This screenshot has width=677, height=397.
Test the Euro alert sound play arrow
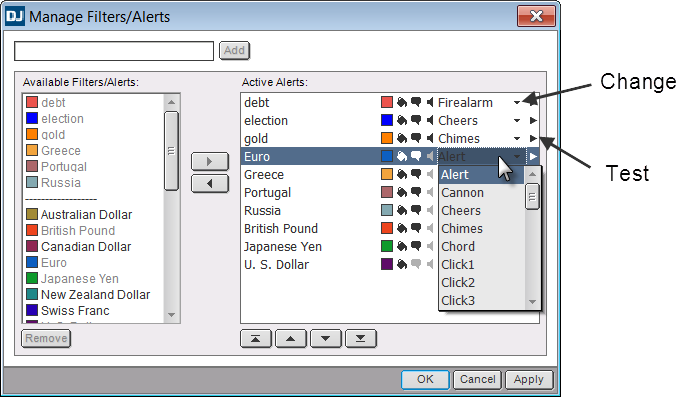pyautogui.click(x=533, y=156)
